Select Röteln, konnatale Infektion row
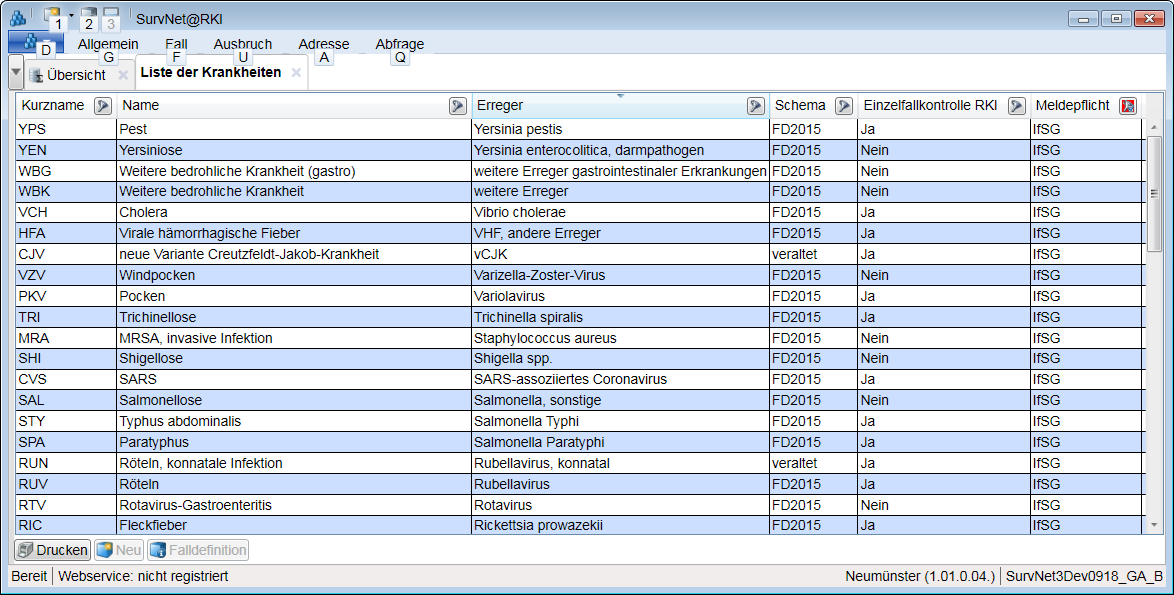1174x595 pixels. point(579,463)
